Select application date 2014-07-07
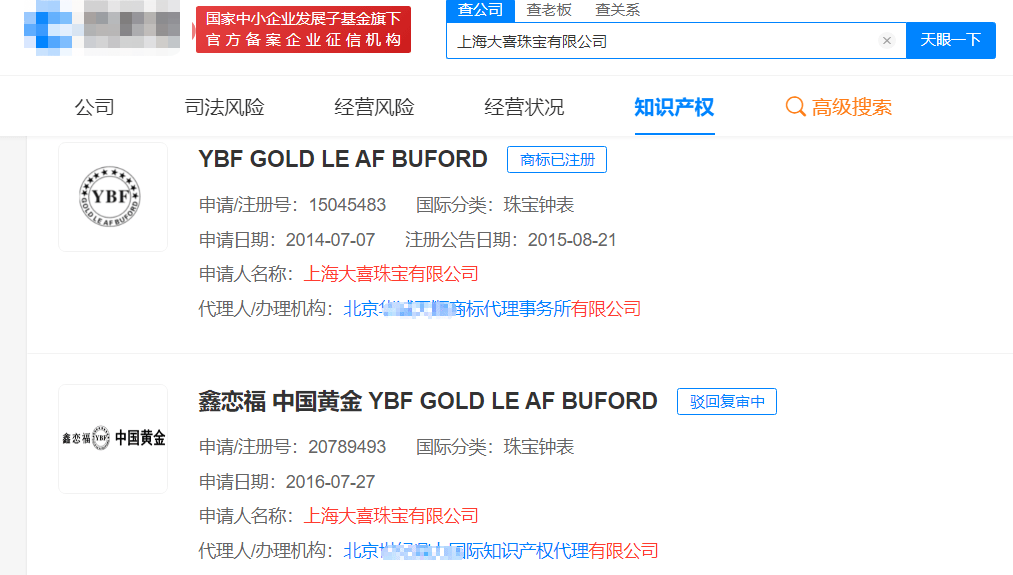The width and height of the screenshot is (1013, 575). point(330,240)
